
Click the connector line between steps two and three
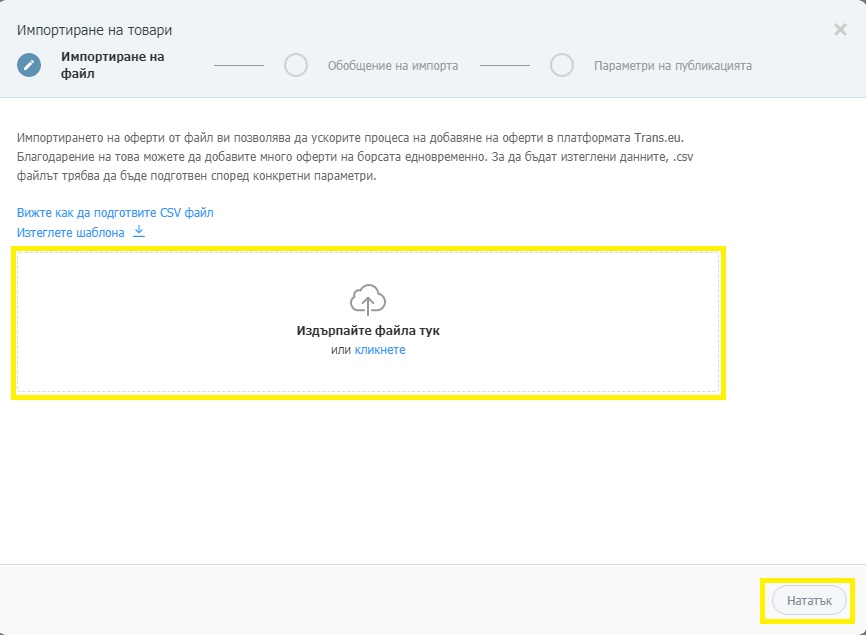point(505,65)
